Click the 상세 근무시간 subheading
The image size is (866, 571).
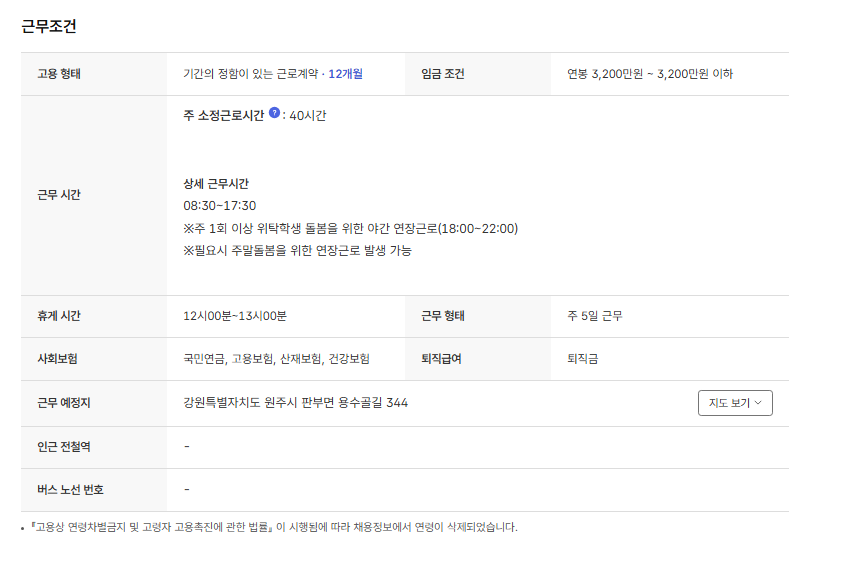(216, 184)
